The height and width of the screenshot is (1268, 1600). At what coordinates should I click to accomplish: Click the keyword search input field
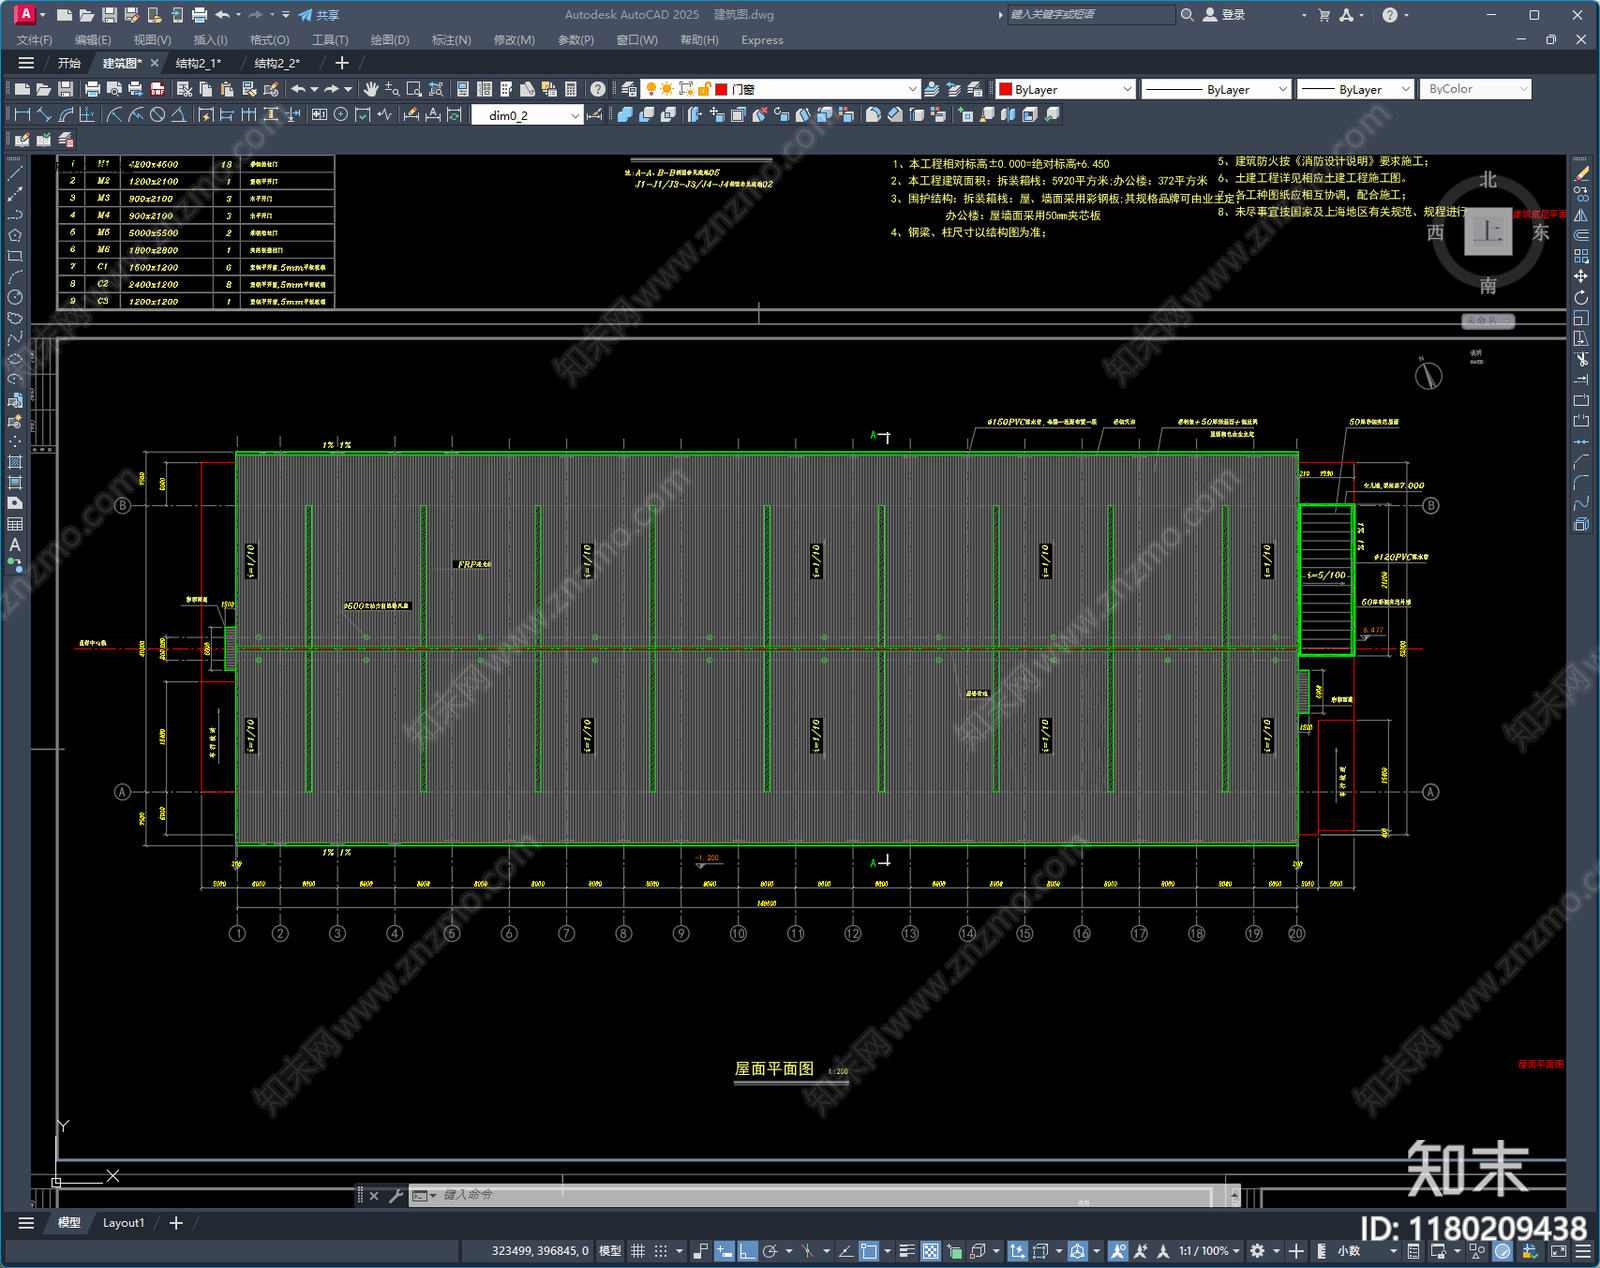pyautogui.click(x=1091, y=15)
